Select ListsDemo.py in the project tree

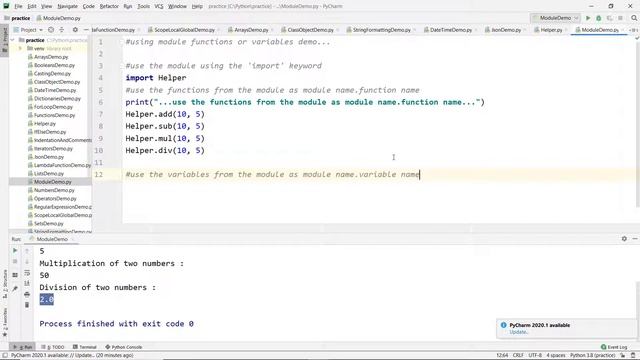pyautogui.click(x=49, y=173)
